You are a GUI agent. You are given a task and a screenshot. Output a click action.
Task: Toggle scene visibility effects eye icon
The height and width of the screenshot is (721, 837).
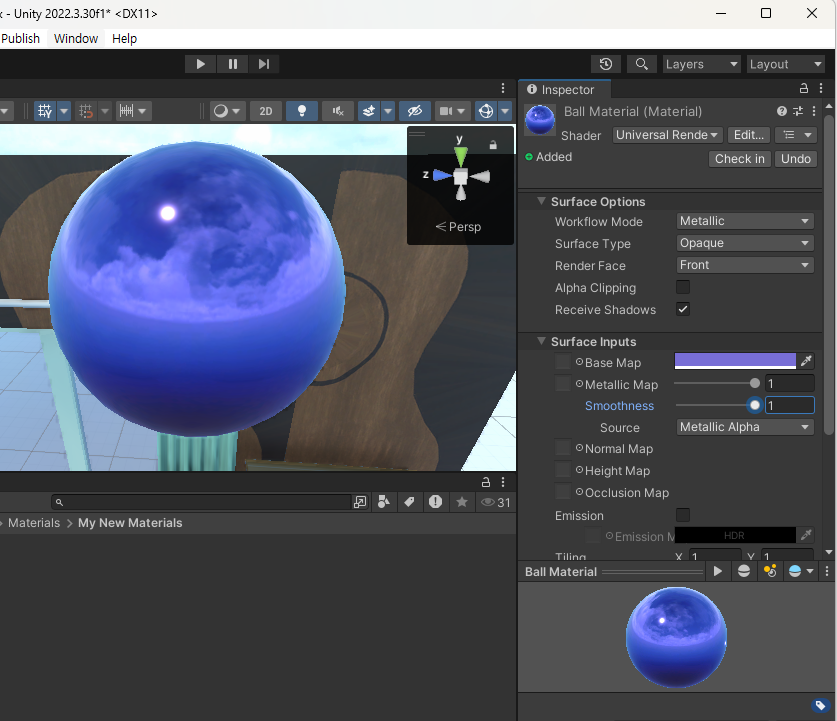(414, 111)
